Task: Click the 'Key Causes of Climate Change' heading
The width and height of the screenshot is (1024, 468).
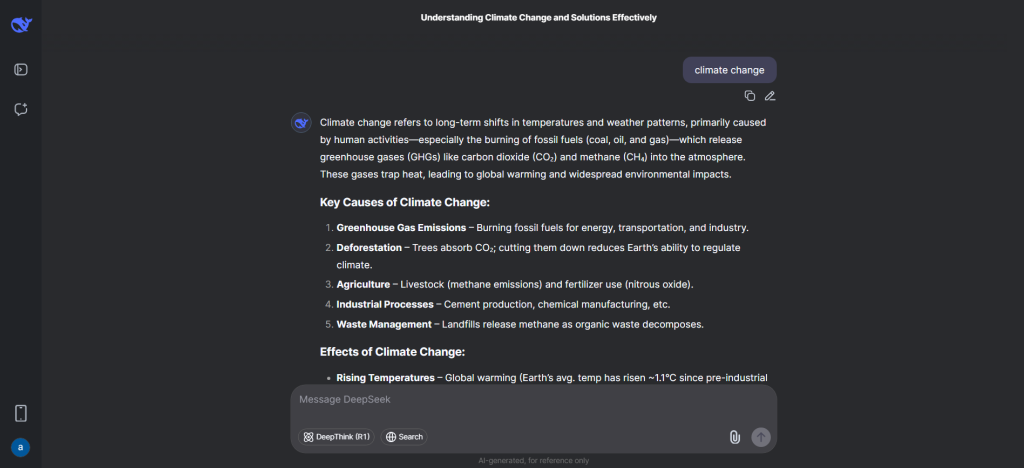Action: tap(405, 202)
